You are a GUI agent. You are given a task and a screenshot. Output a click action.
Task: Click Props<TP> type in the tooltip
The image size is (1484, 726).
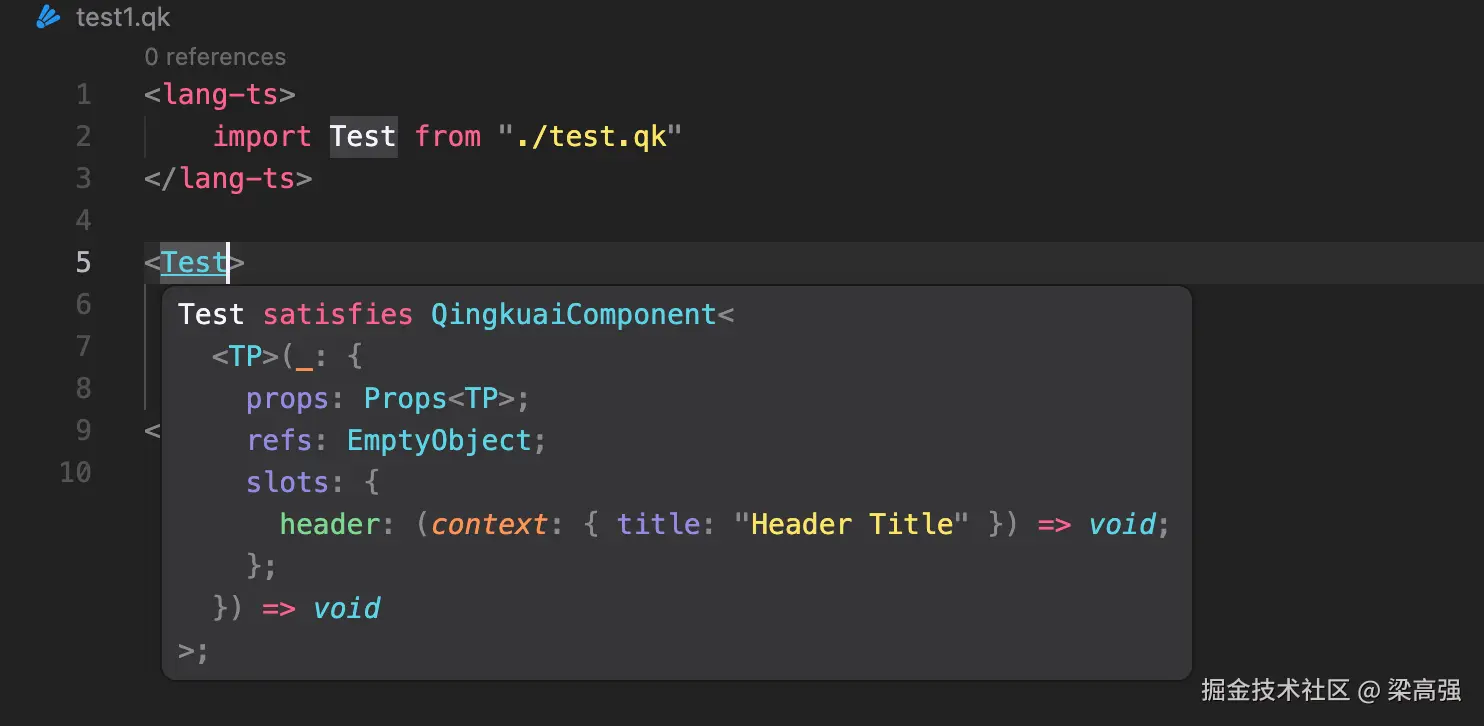tap(438, 398)
